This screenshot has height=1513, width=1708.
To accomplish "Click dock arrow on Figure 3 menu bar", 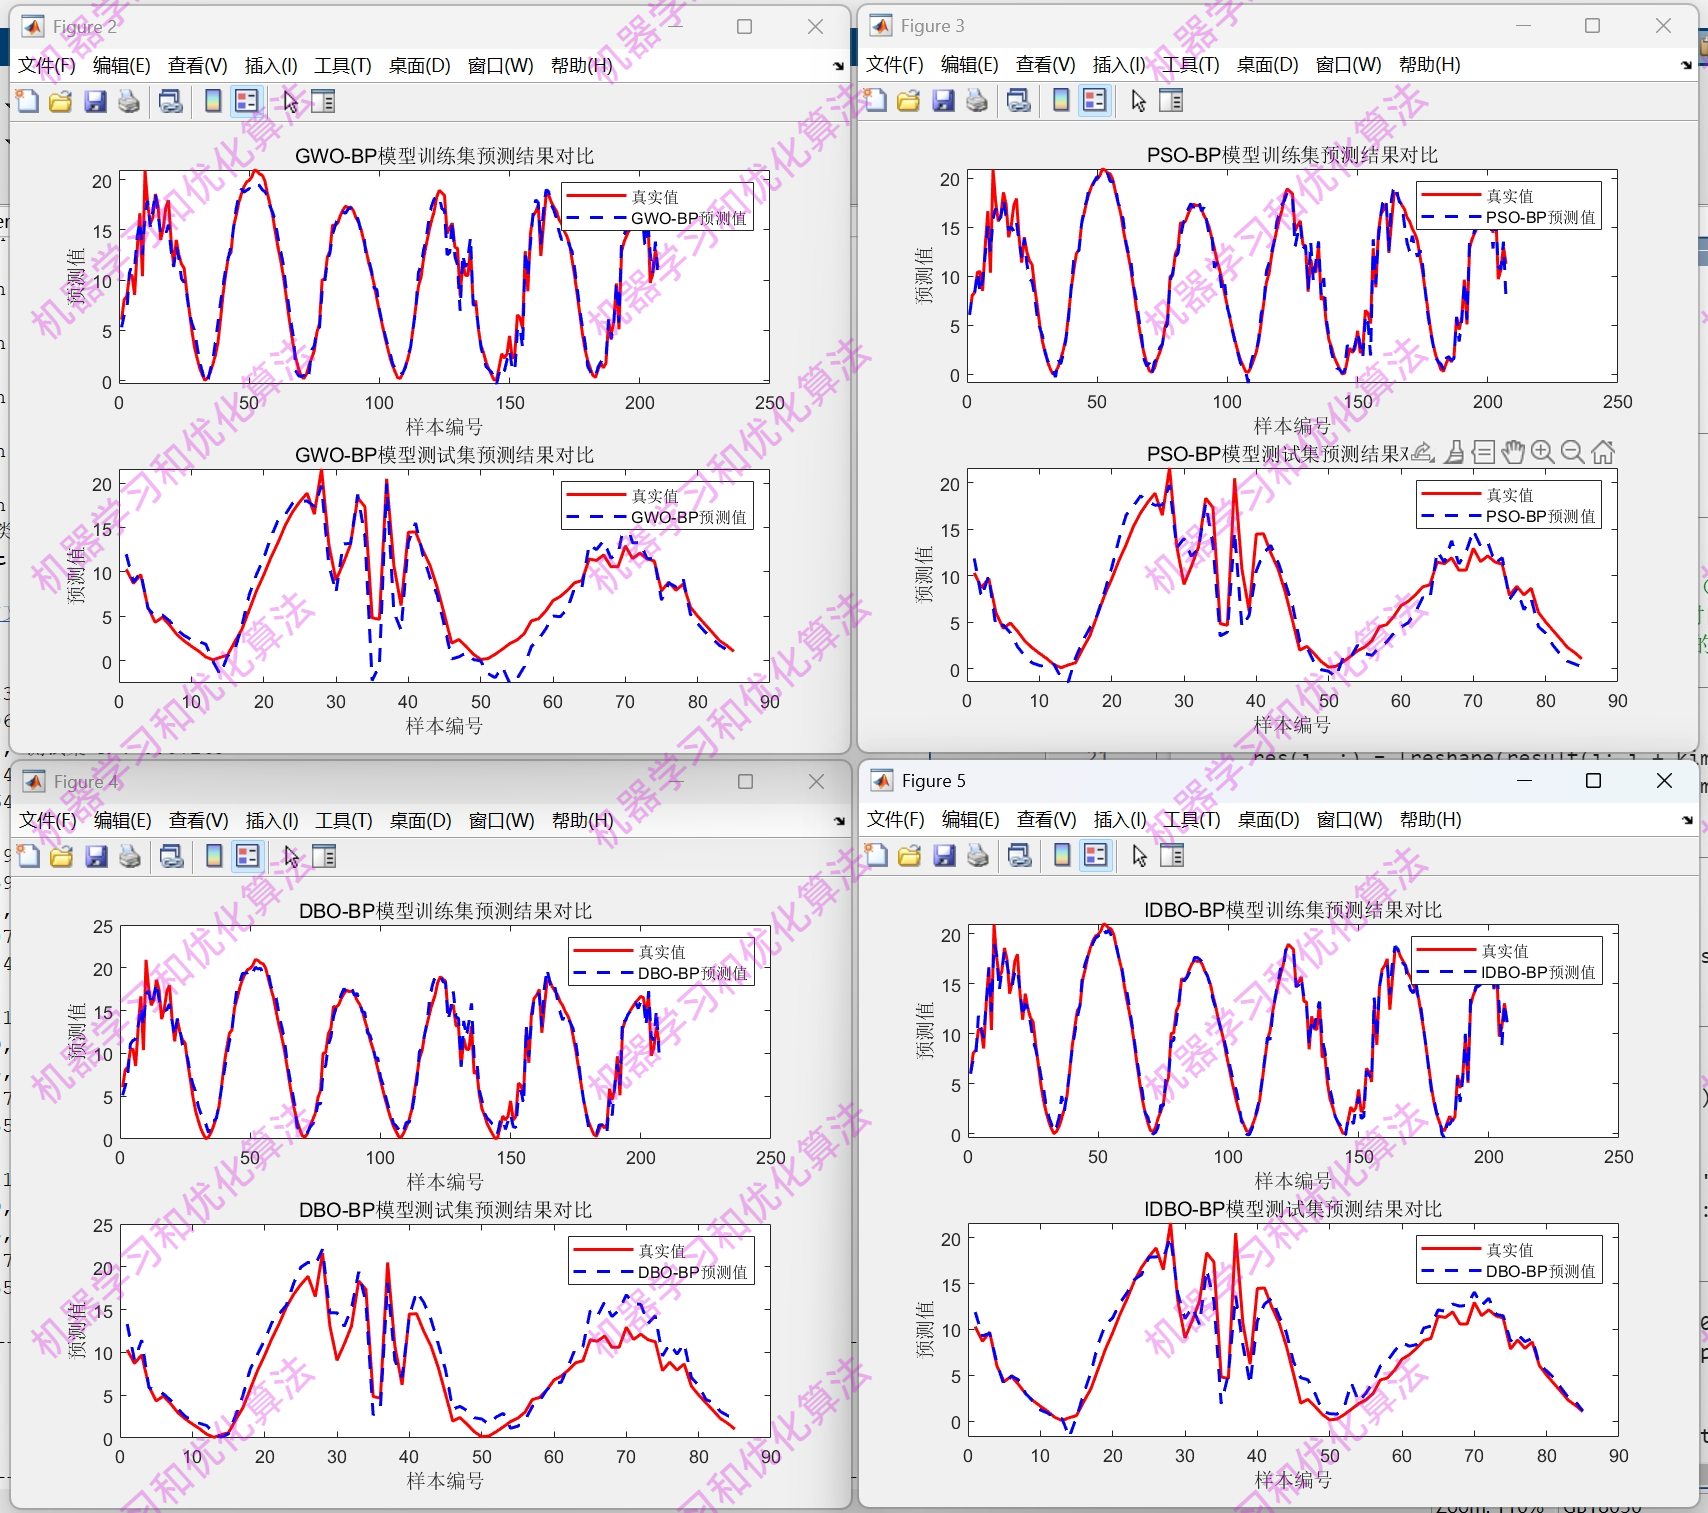I will (x=1686, y=65).
